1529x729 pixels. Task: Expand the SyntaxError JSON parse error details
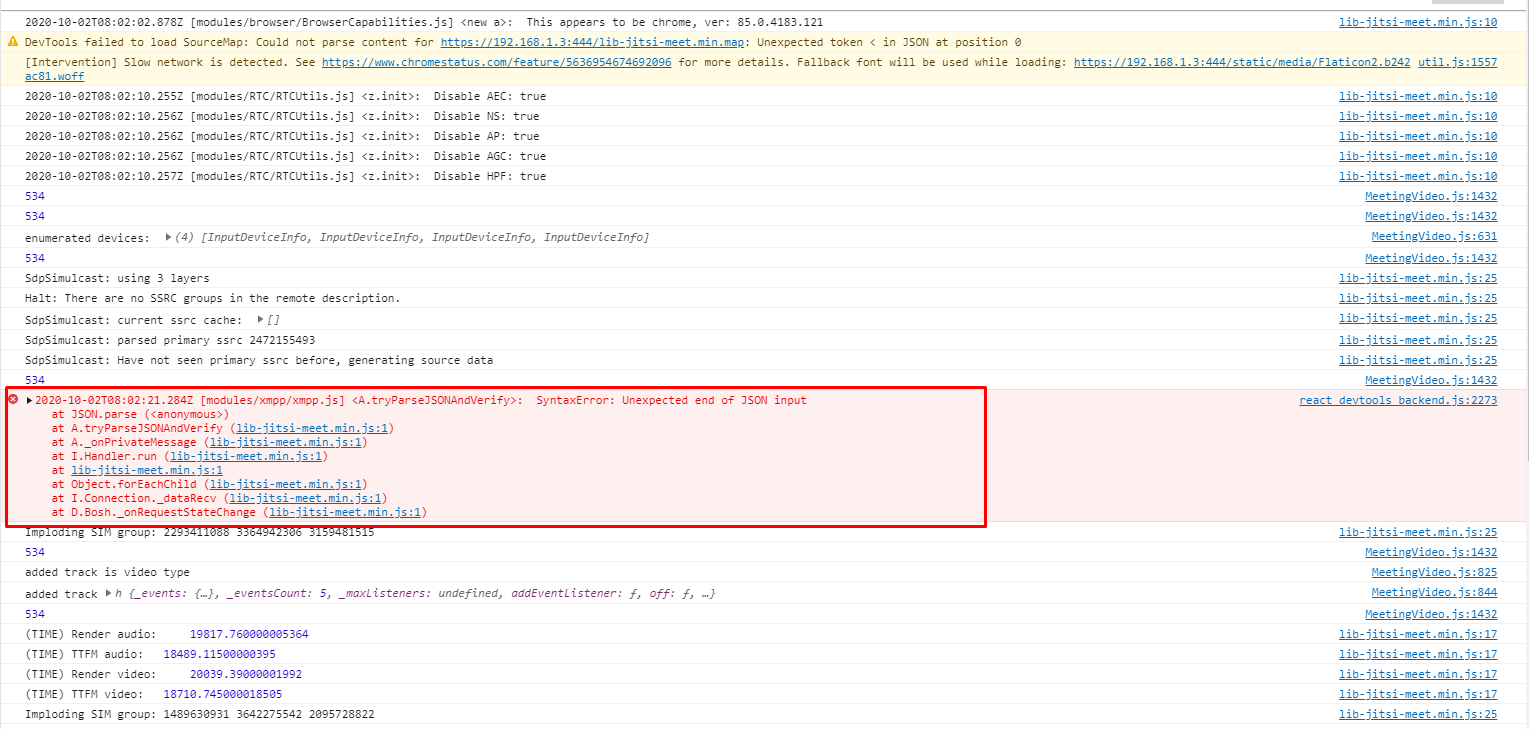(x=28, y=400)
